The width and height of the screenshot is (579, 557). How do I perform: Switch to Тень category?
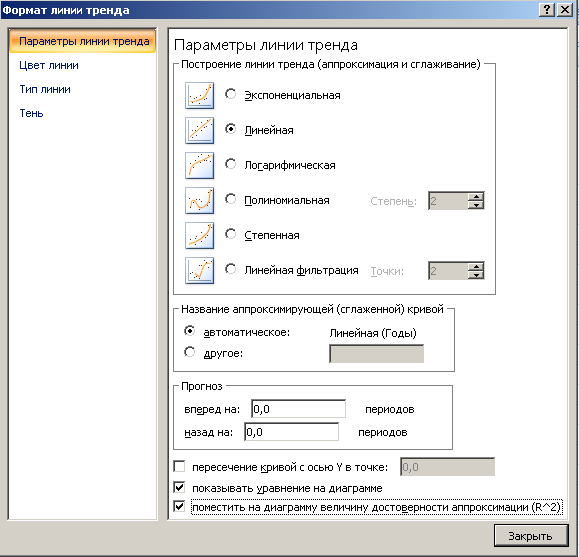pos(31,113)
